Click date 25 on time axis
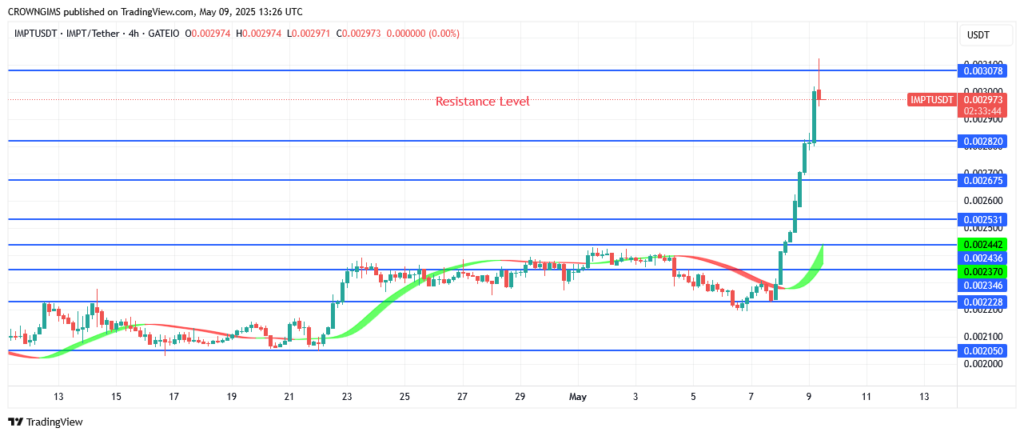 pos(405,397)
